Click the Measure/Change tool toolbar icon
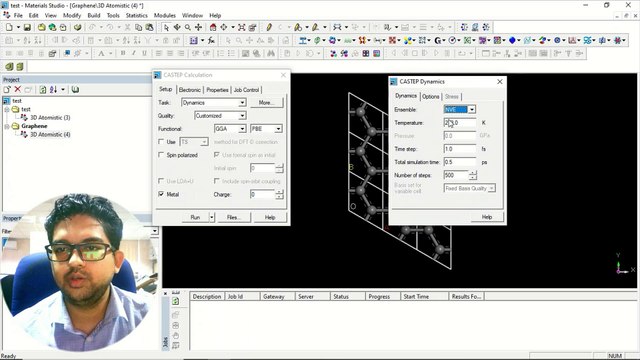Viewport: 640px width, 360px height. pyautogui.click(x=337, y=27)
